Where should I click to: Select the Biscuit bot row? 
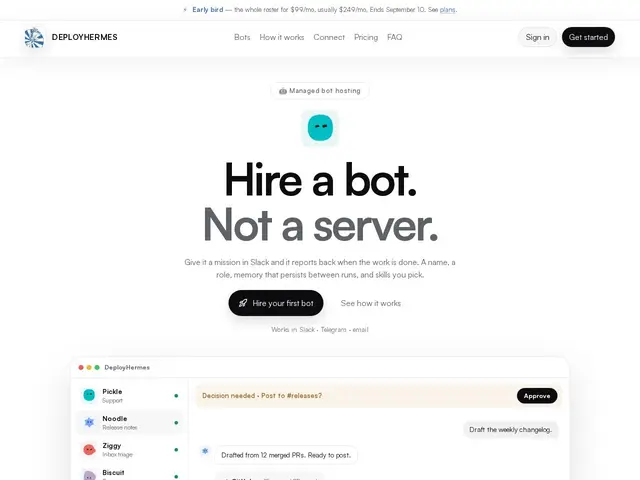[x=130, y=473]
